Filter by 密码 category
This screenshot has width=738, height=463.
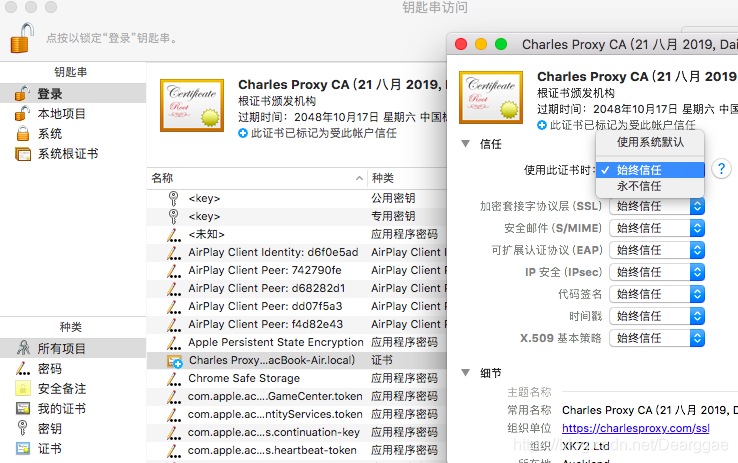[x=73, y=368]
